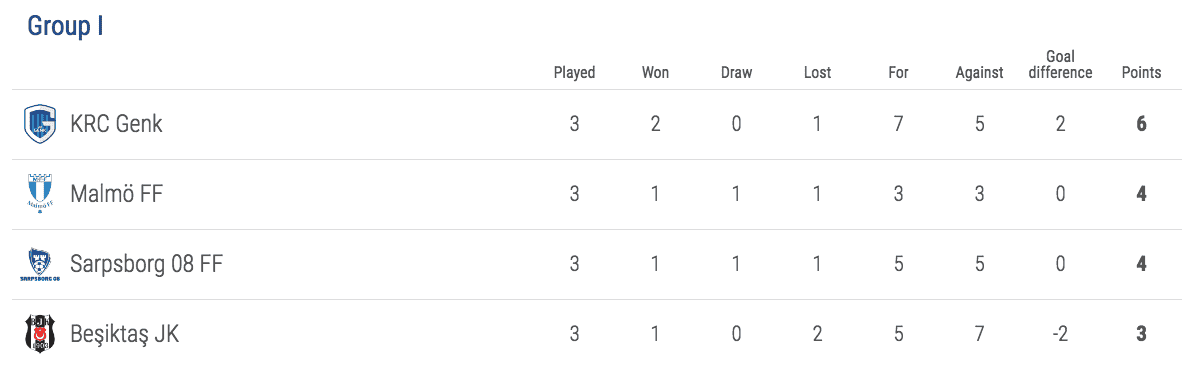Image resolution: width=1196 pixels, height=371 pixels.
Task: Open the Sarpsborg 08 FF team link
Action: (146, 264)
